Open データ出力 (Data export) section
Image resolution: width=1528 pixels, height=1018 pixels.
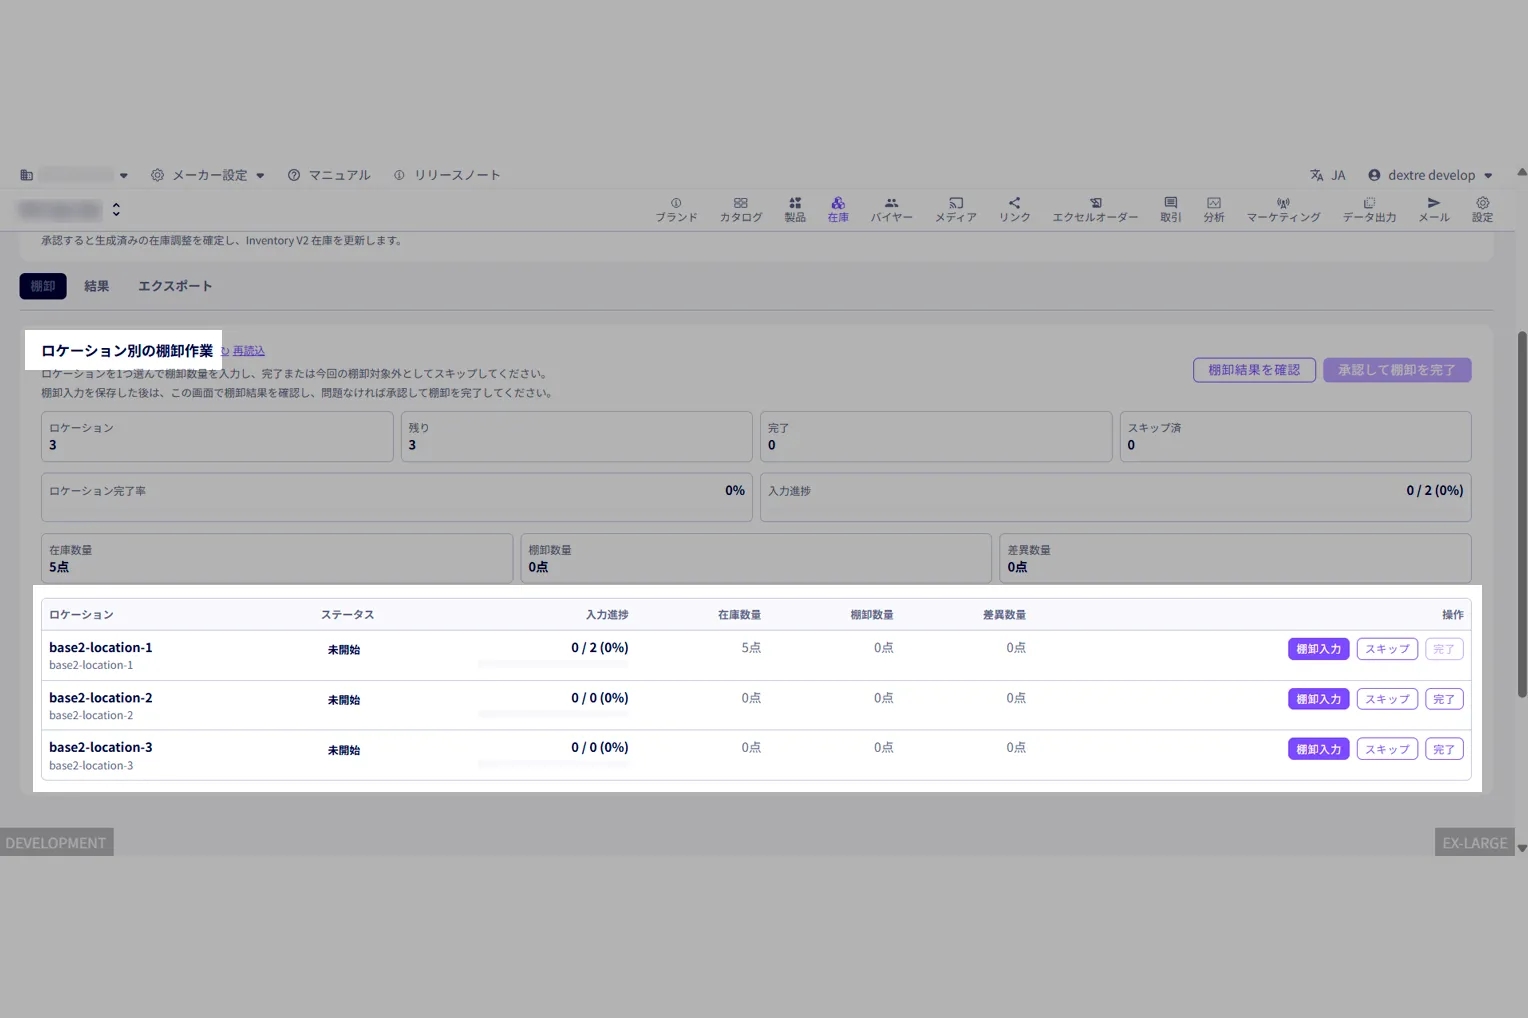point(1369,209)
